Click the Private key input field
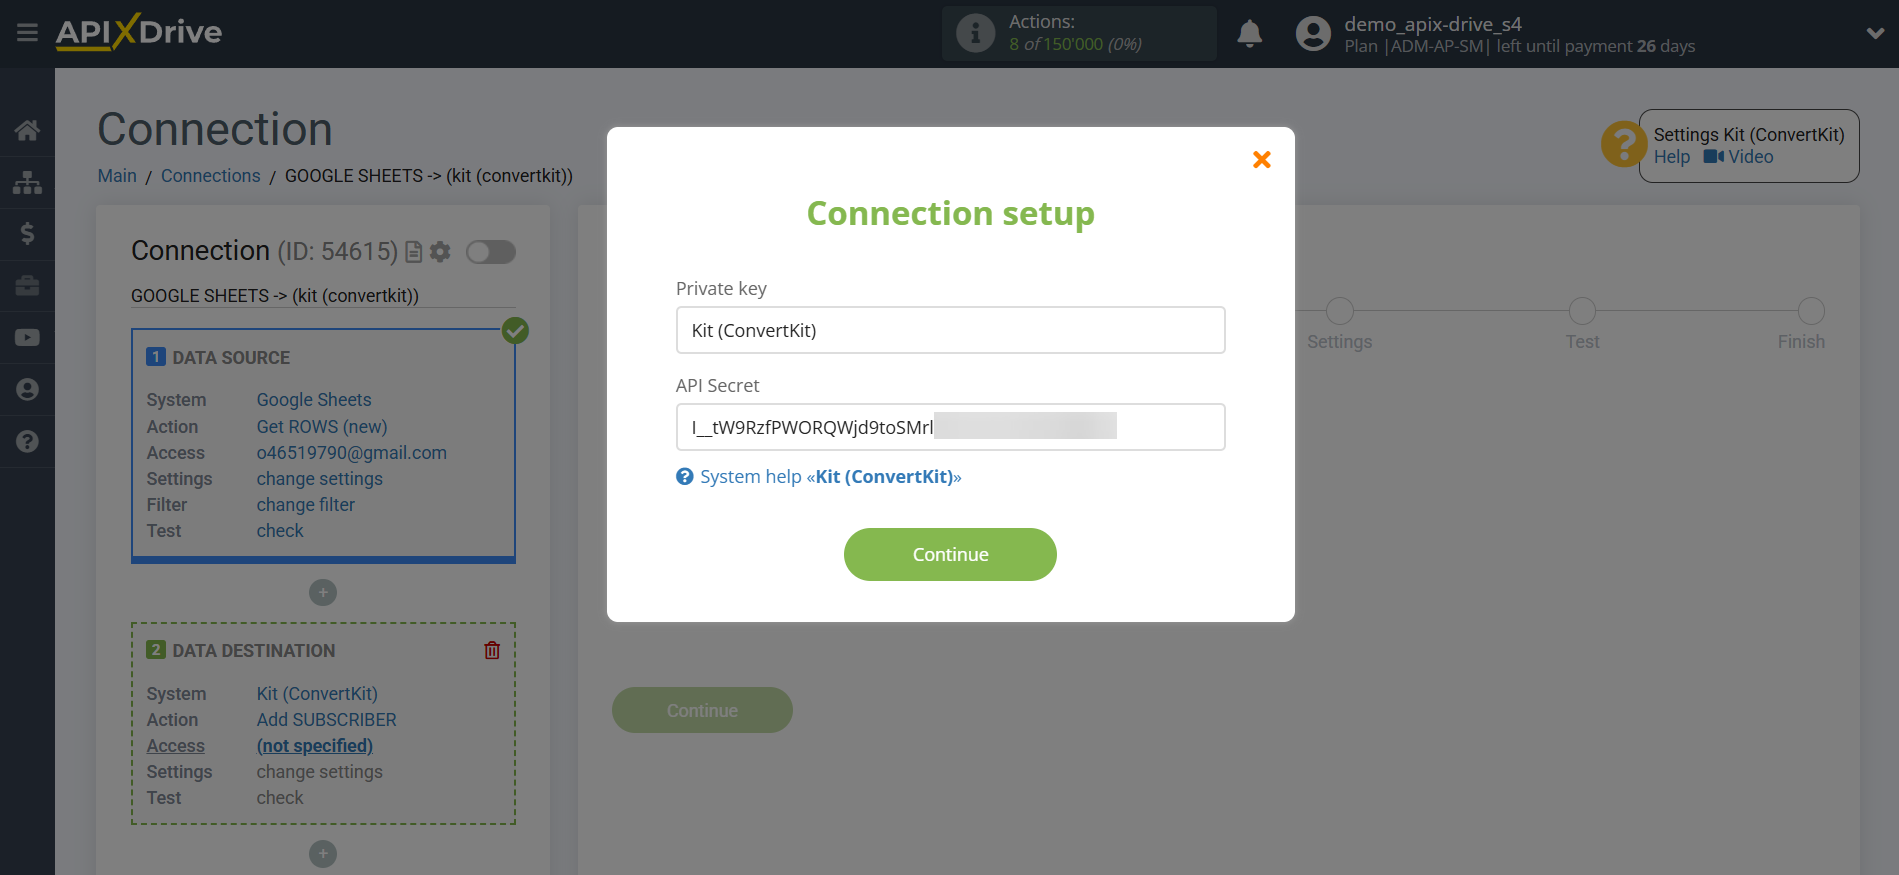 pos(950,330)
